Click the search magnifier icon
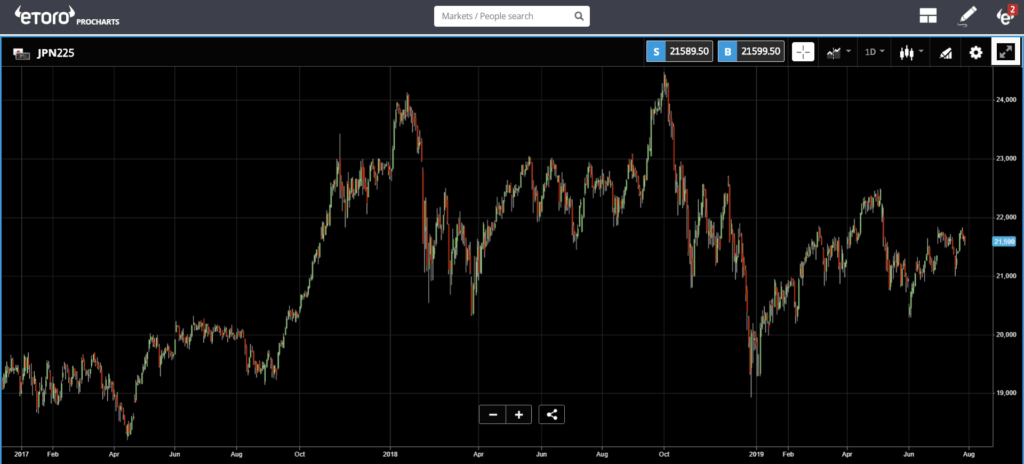Image resolution: width=1024 pixels, height=464 pixels. coord(578,16)
